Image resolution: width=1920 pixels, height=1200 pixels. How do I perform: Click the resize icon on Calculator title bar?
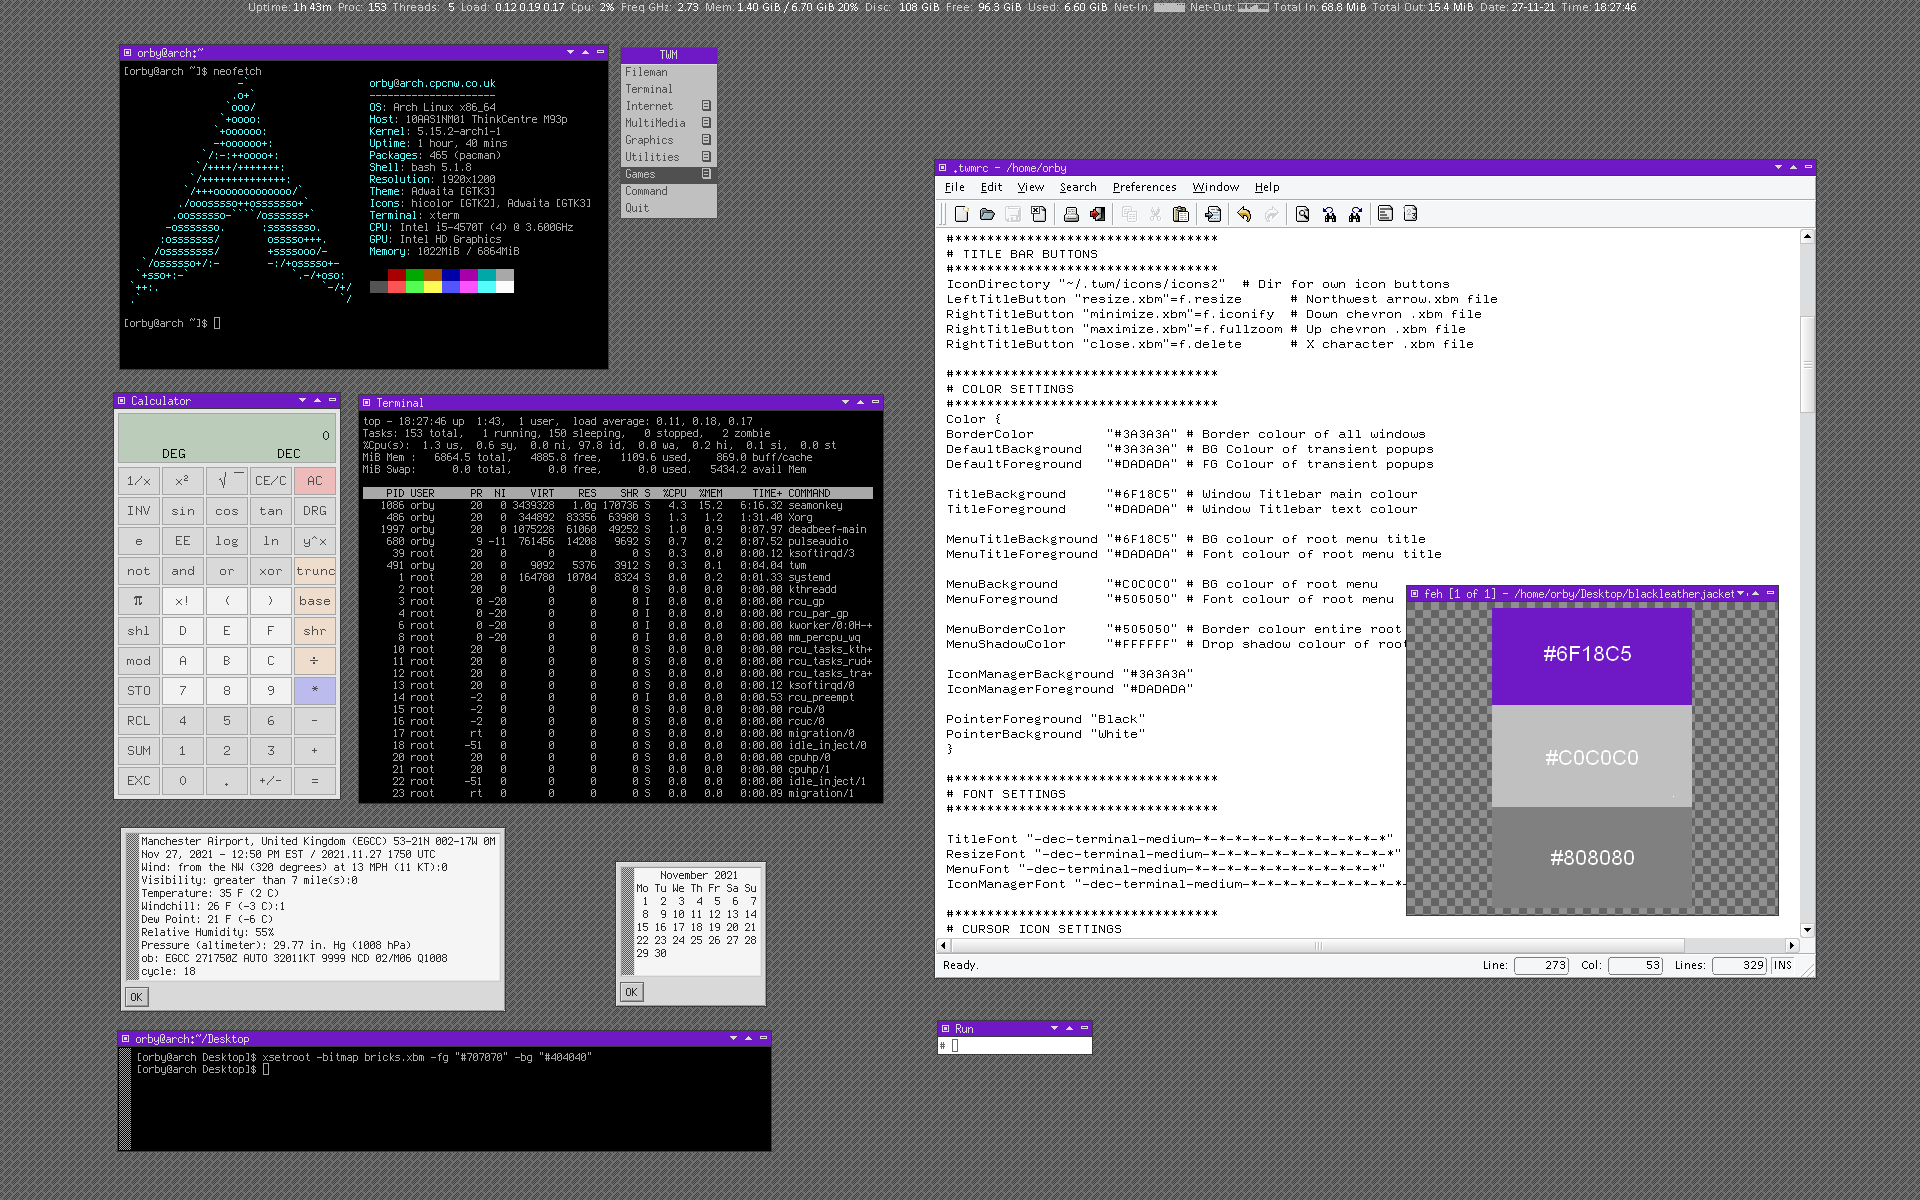click(122, 400)
